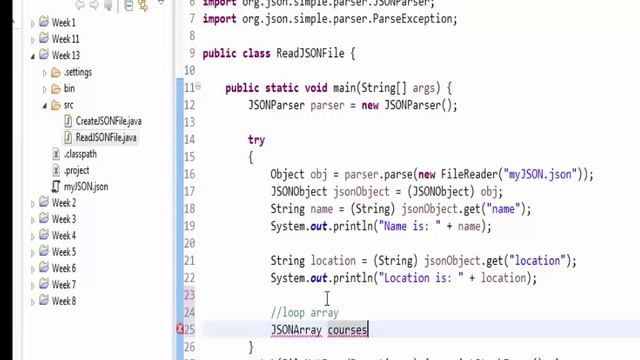Click the src folder icon
The image size is (640, 360).
(56, 105)
